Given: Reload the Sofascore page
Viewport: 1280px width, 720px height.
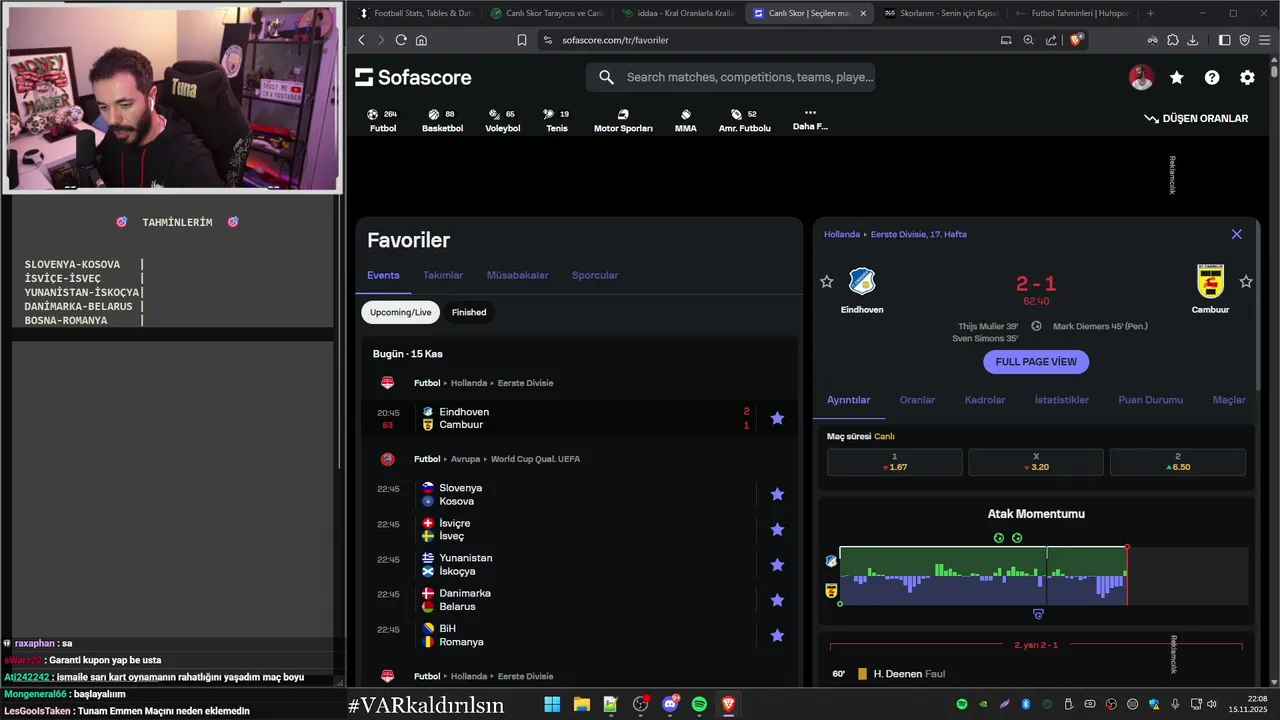Looking at the screenshot, I should point(401,40).
